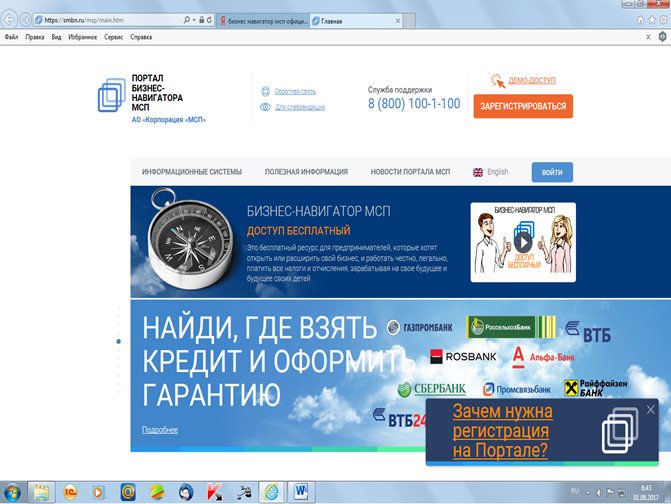This screenshot has width=671, height=504.
Task: Toggle visually impaired version eye icon
Action: [265, 107]
